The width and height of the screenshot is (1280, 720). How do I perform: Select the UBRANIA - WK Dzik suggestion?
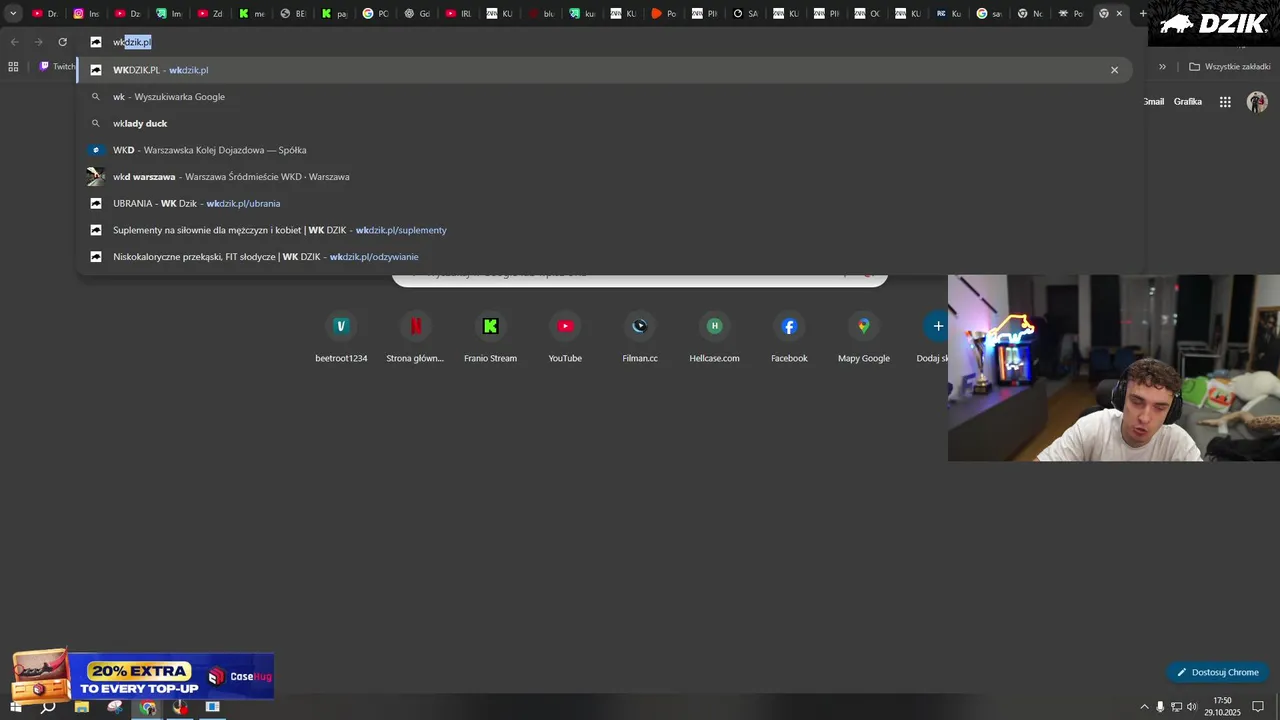[605, 203]
